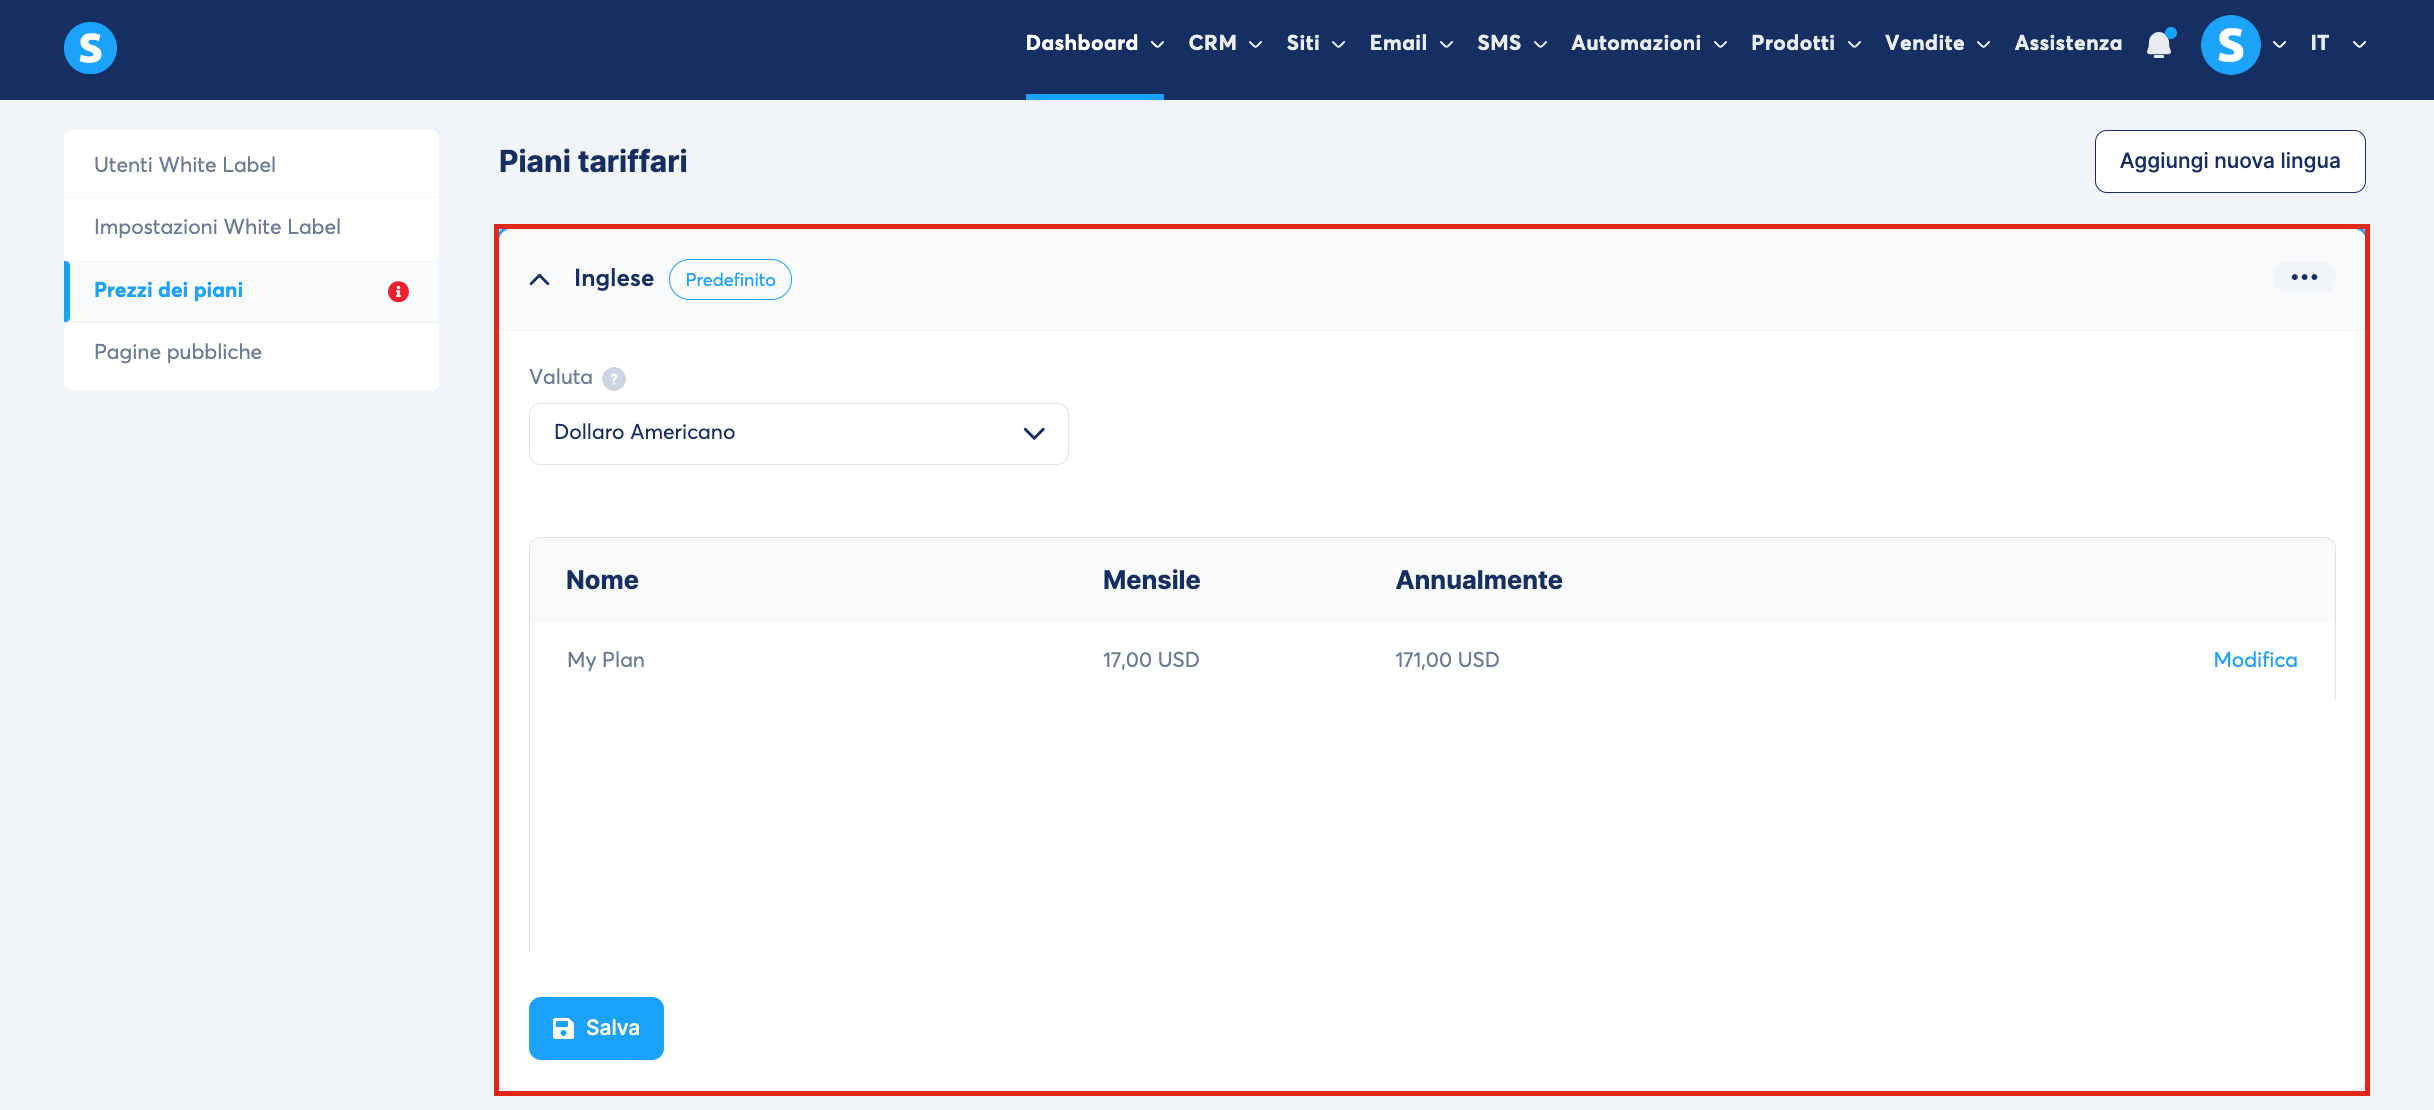This screenshot has height=1110, width=2434.
Task: Collapse the Inglese section chevron
Action: point(539,279)
